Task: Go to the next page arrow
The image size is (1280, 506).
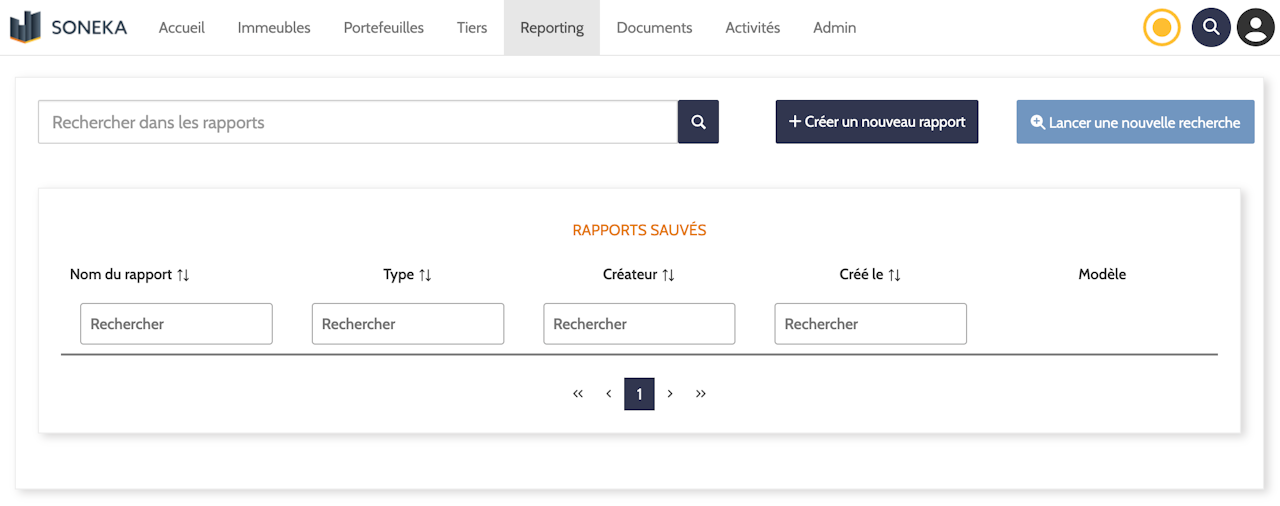Action: point(670,394)
